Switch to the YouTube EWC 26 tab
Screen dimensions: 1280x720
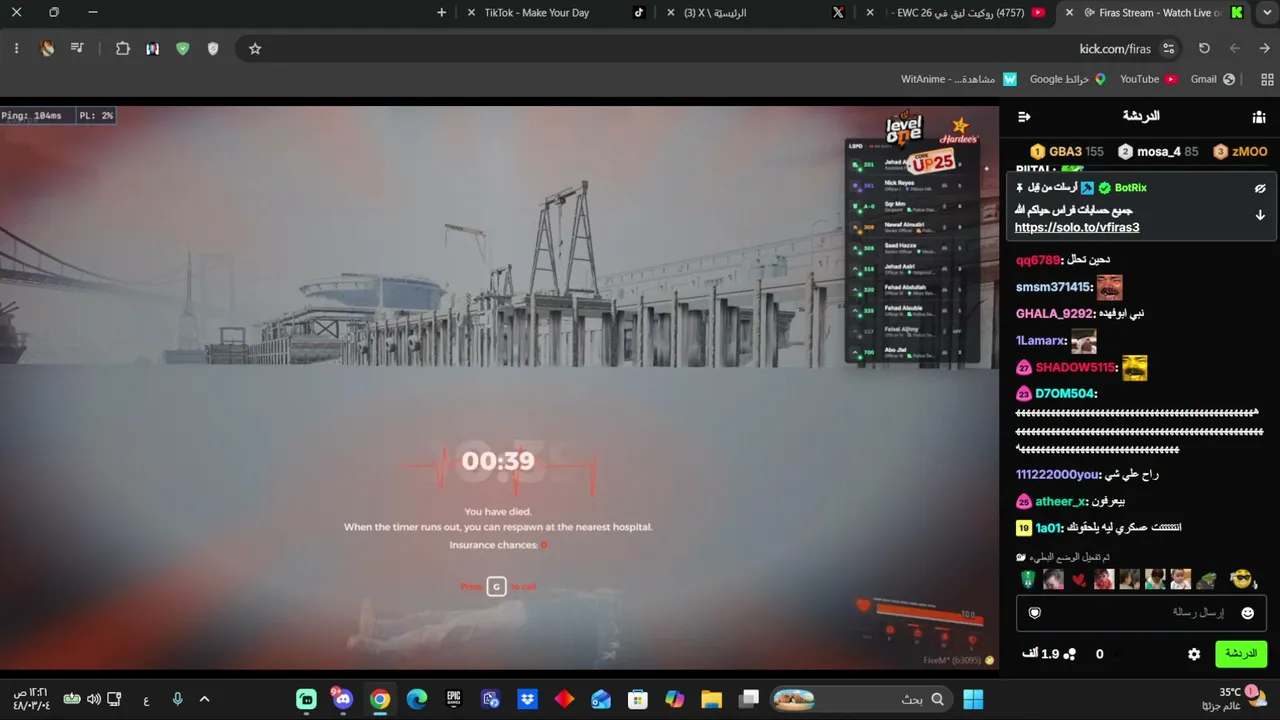coord(956,13)
